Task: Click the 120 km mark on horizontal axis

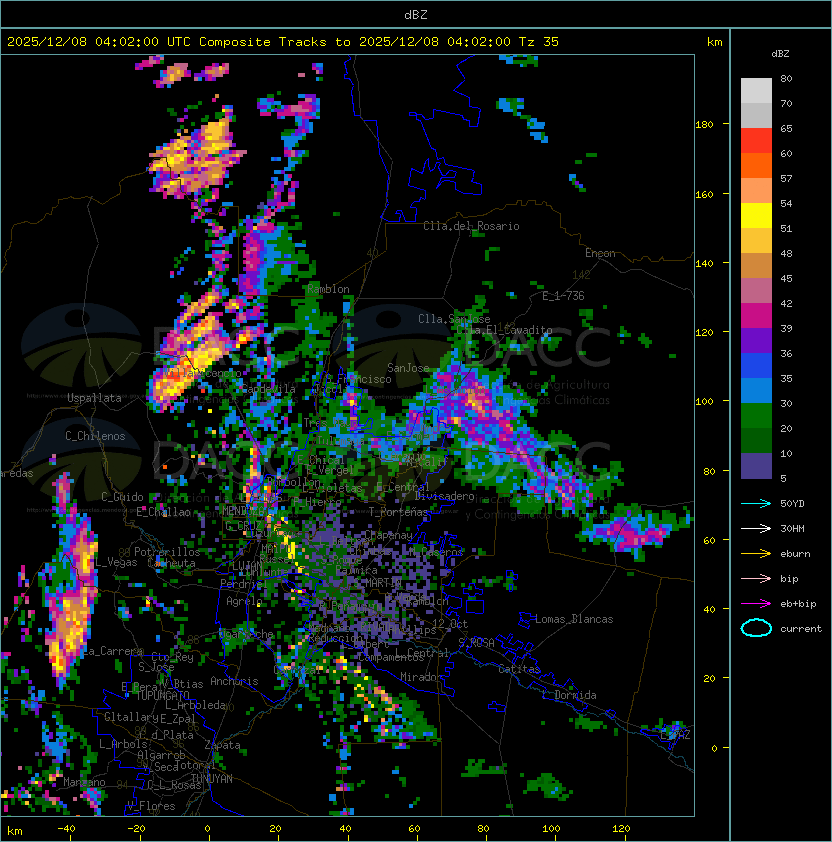Action: point(621,829)
